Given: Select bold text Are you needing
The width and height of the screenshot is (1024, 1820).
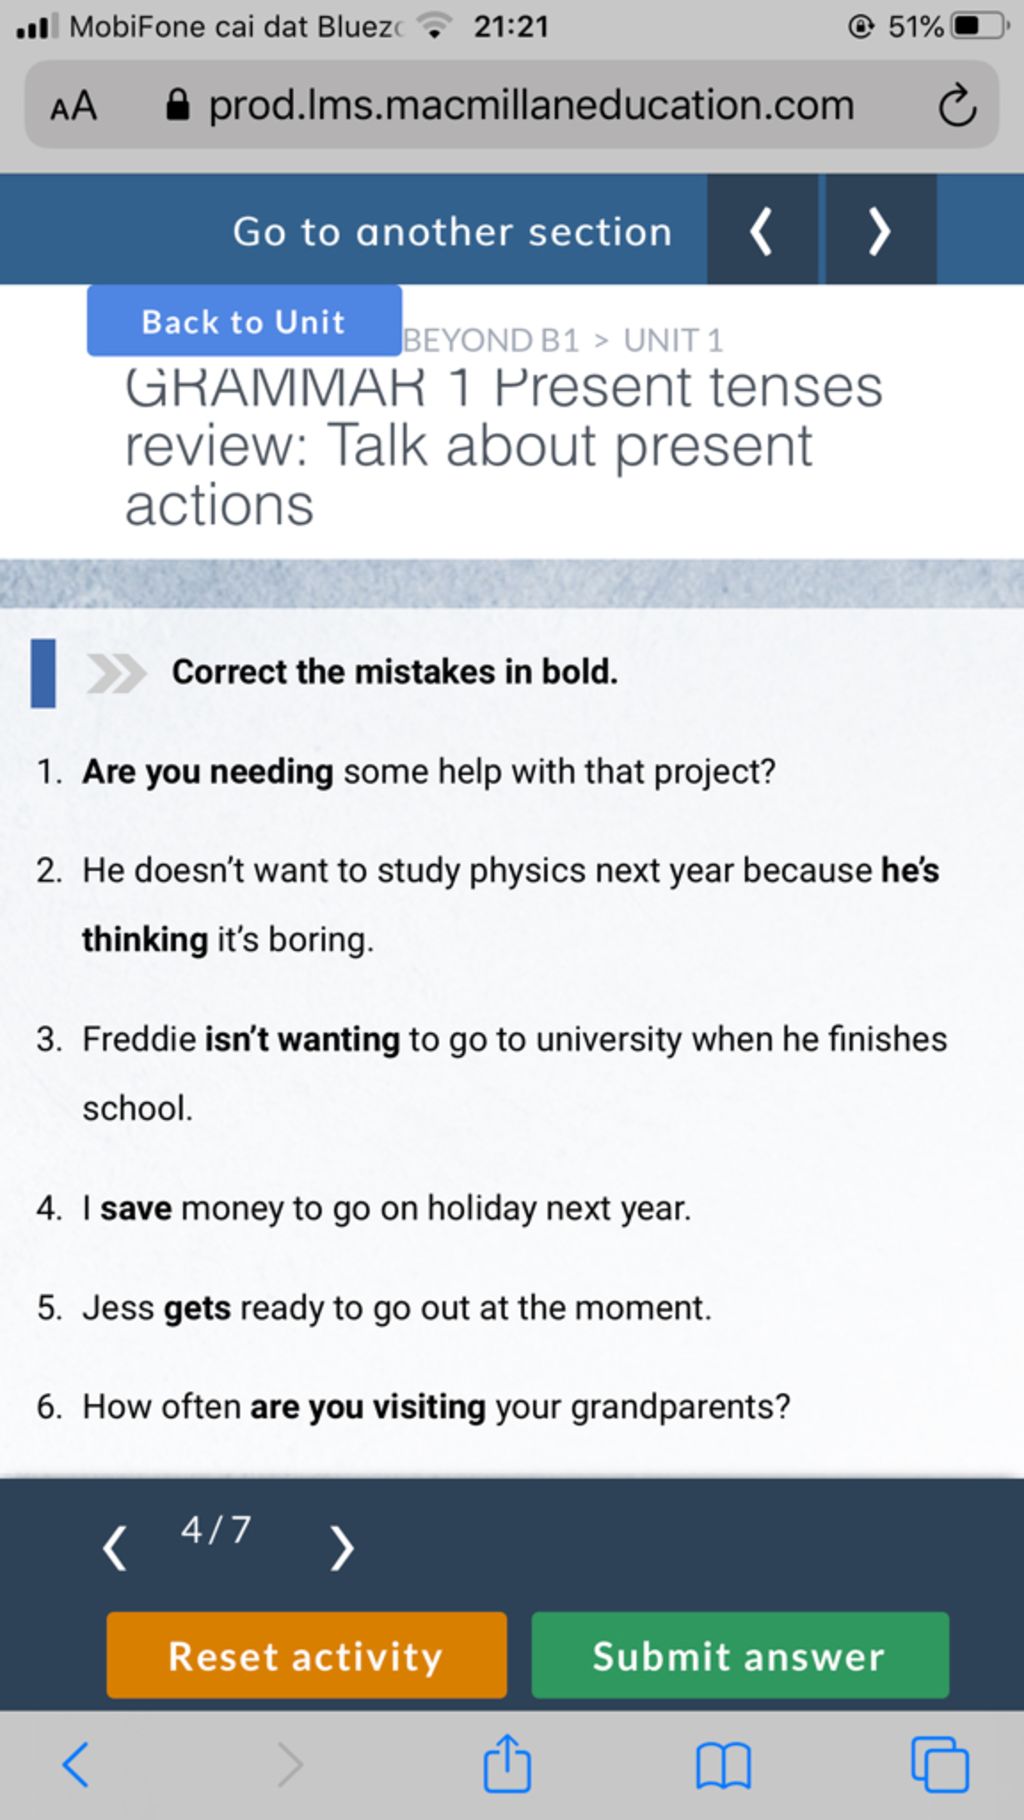Looking at the screenshot, I should point(208,772).
